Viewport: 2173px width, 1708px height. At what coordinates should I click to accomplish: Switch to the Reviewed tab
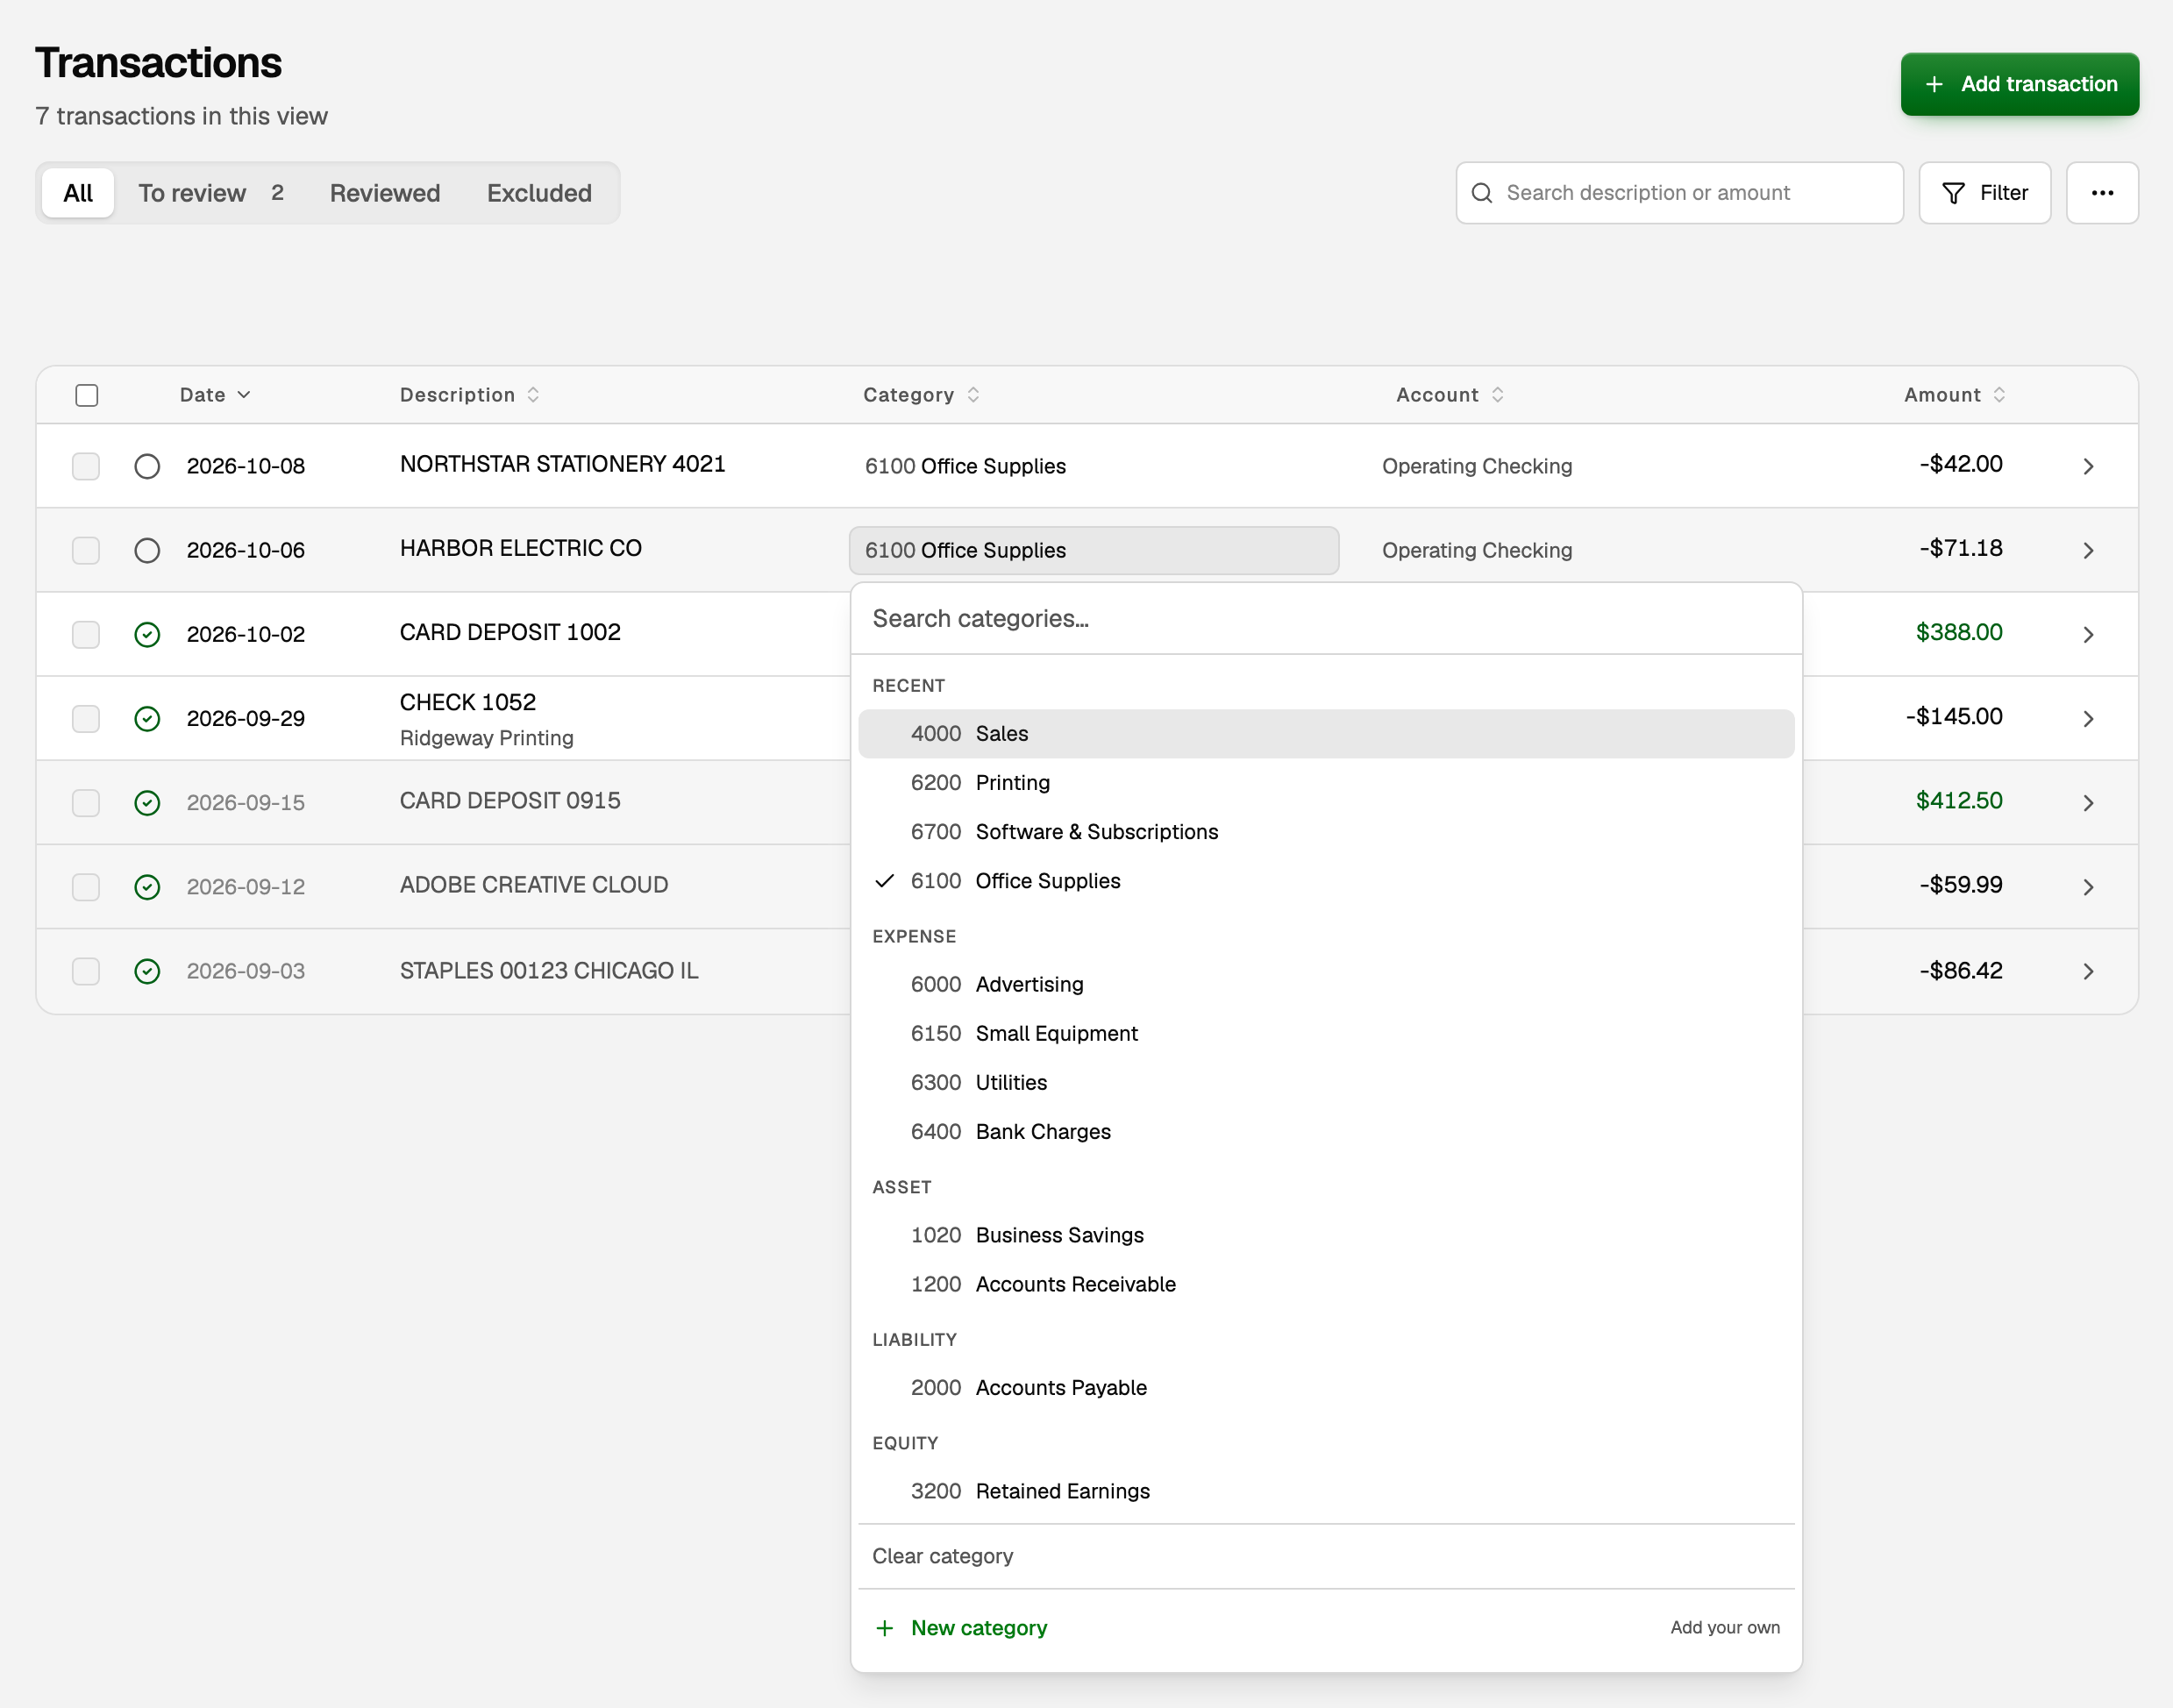click(x=385, y=193)
